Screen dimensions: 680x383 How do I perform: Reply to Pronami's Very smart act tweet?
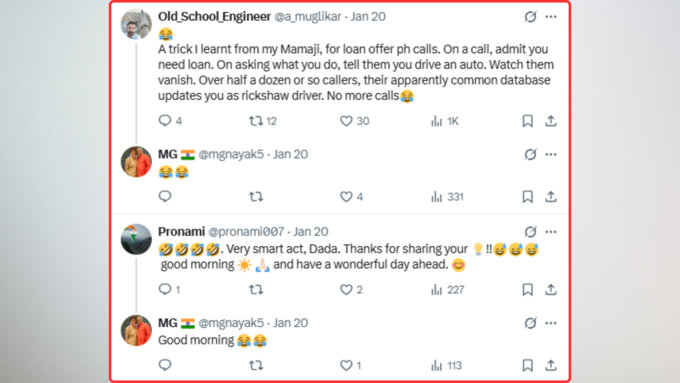pyautogui.click(x=169, y=289)
